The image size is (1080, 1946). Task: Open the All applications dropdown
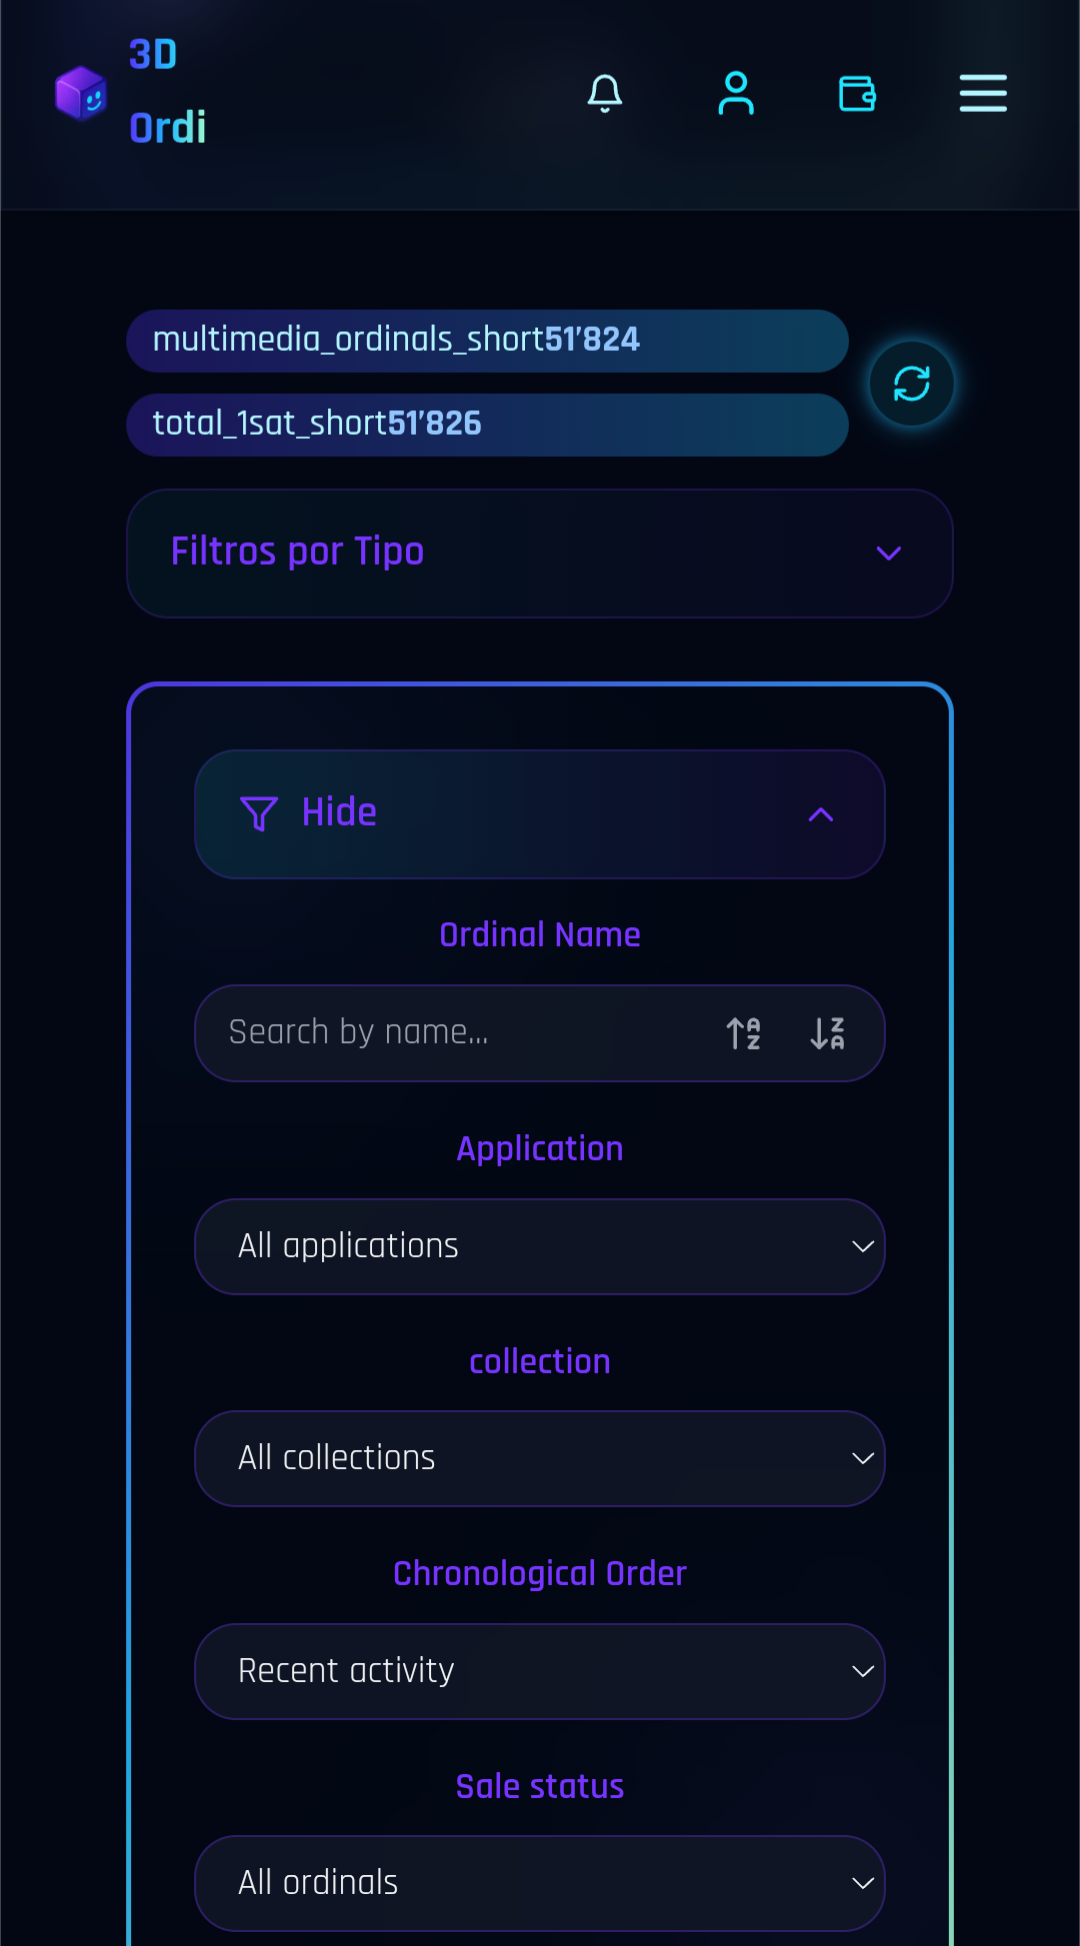[540, 1246]
